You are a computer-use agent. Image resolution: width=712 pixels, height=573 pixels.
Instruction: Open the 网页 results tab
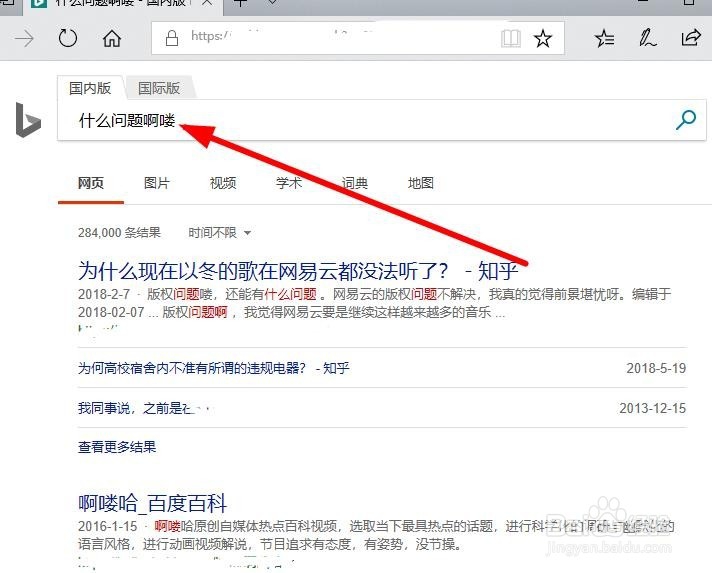(x=91, y=183)
